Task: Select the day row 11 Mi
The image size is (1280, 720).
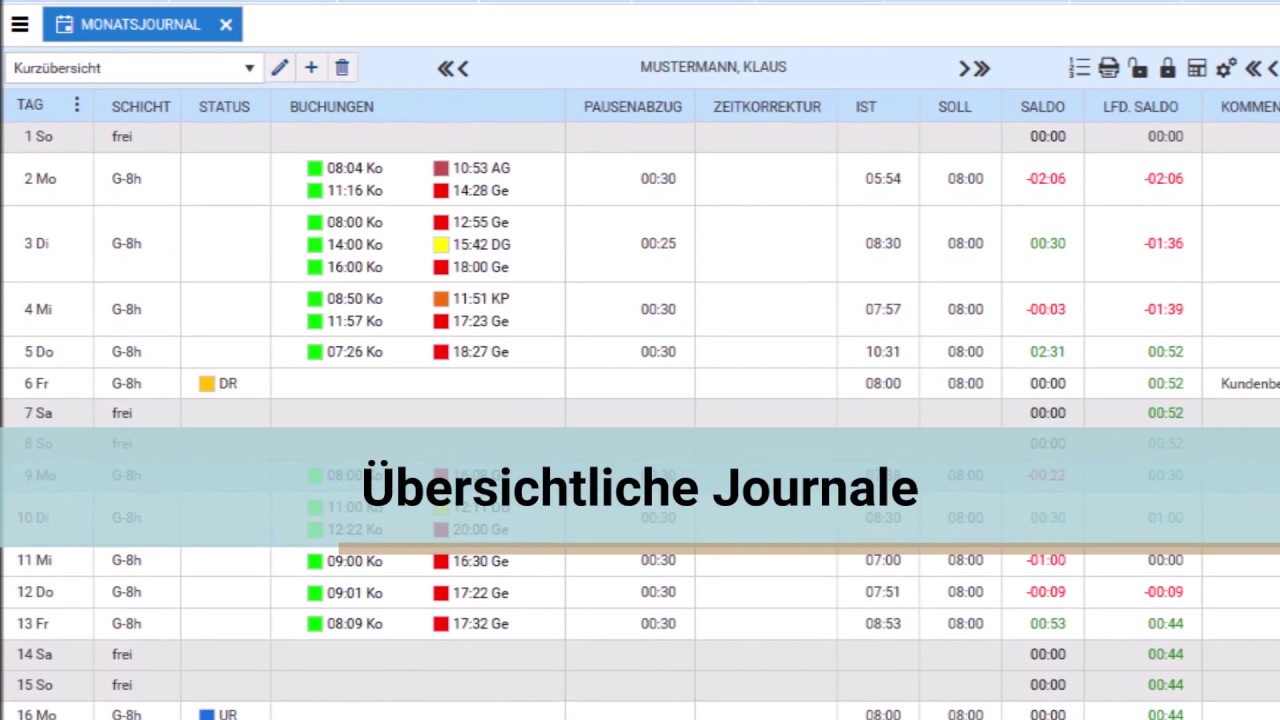Action: pos(640,561)
